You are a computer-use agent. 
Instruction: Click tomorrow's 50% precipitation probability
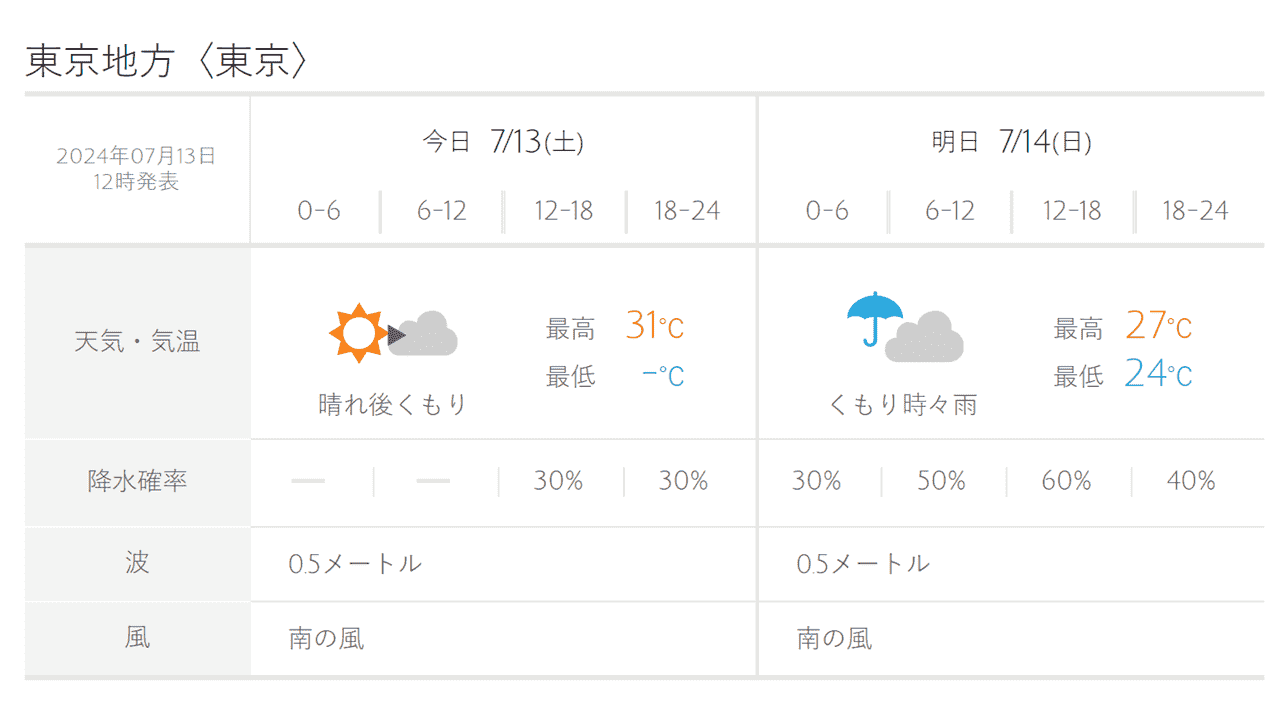coord(941,481)
